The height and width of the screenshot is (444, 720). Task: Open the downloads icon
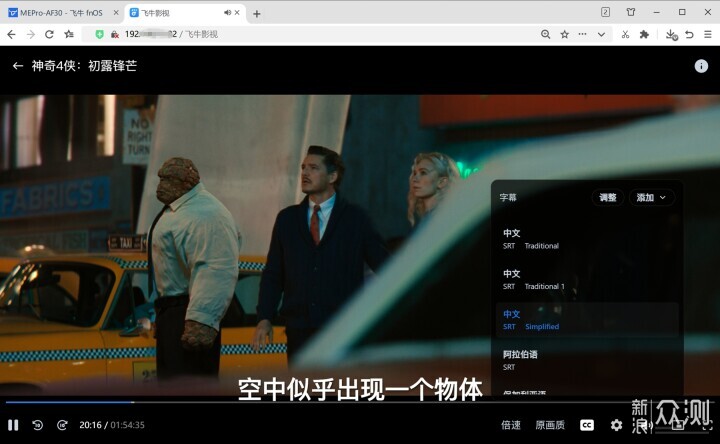[671, 35]
